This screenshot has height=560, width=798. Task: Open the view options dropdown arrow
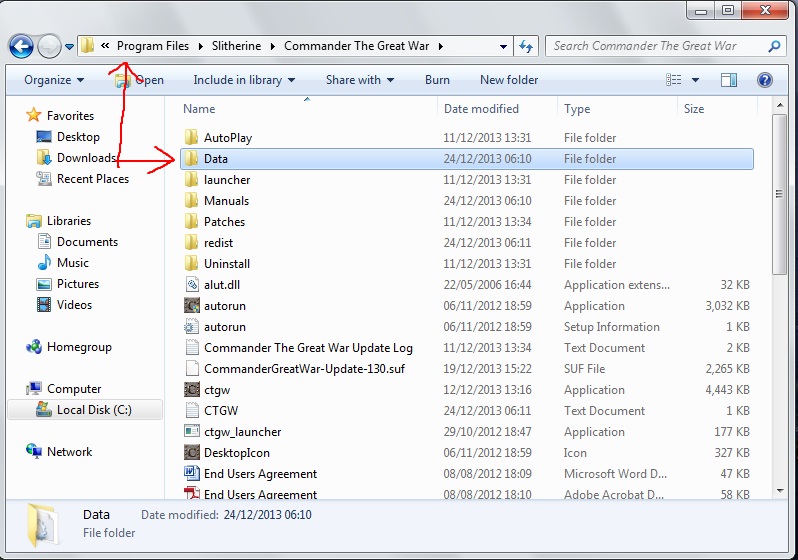tap(695, 80)
